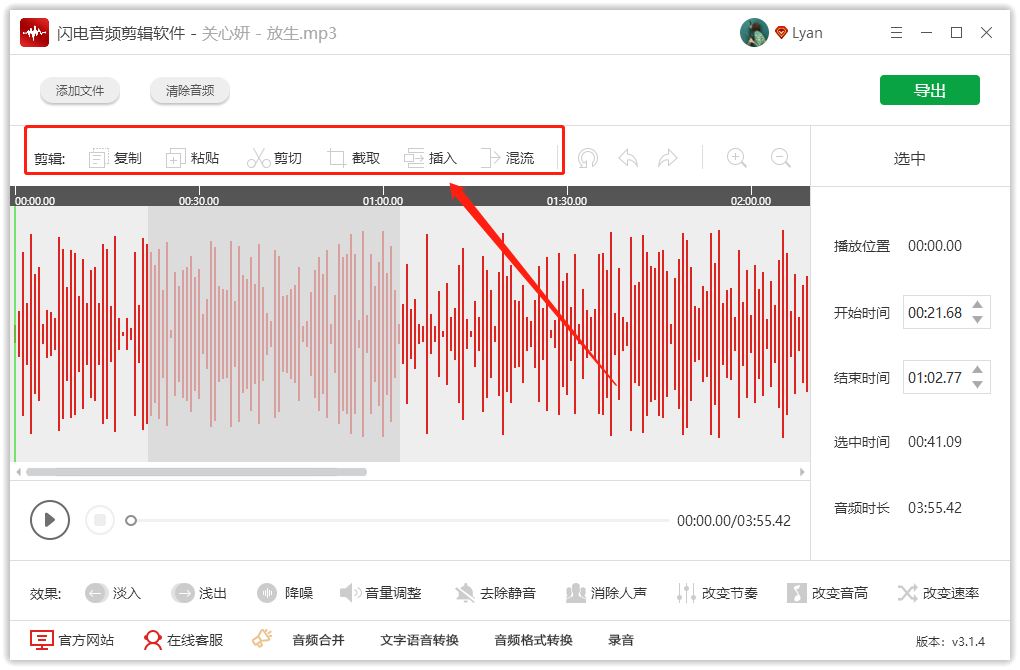Click the Copy (复制) edit tool
1020x670 pixels.
point(115,158)
